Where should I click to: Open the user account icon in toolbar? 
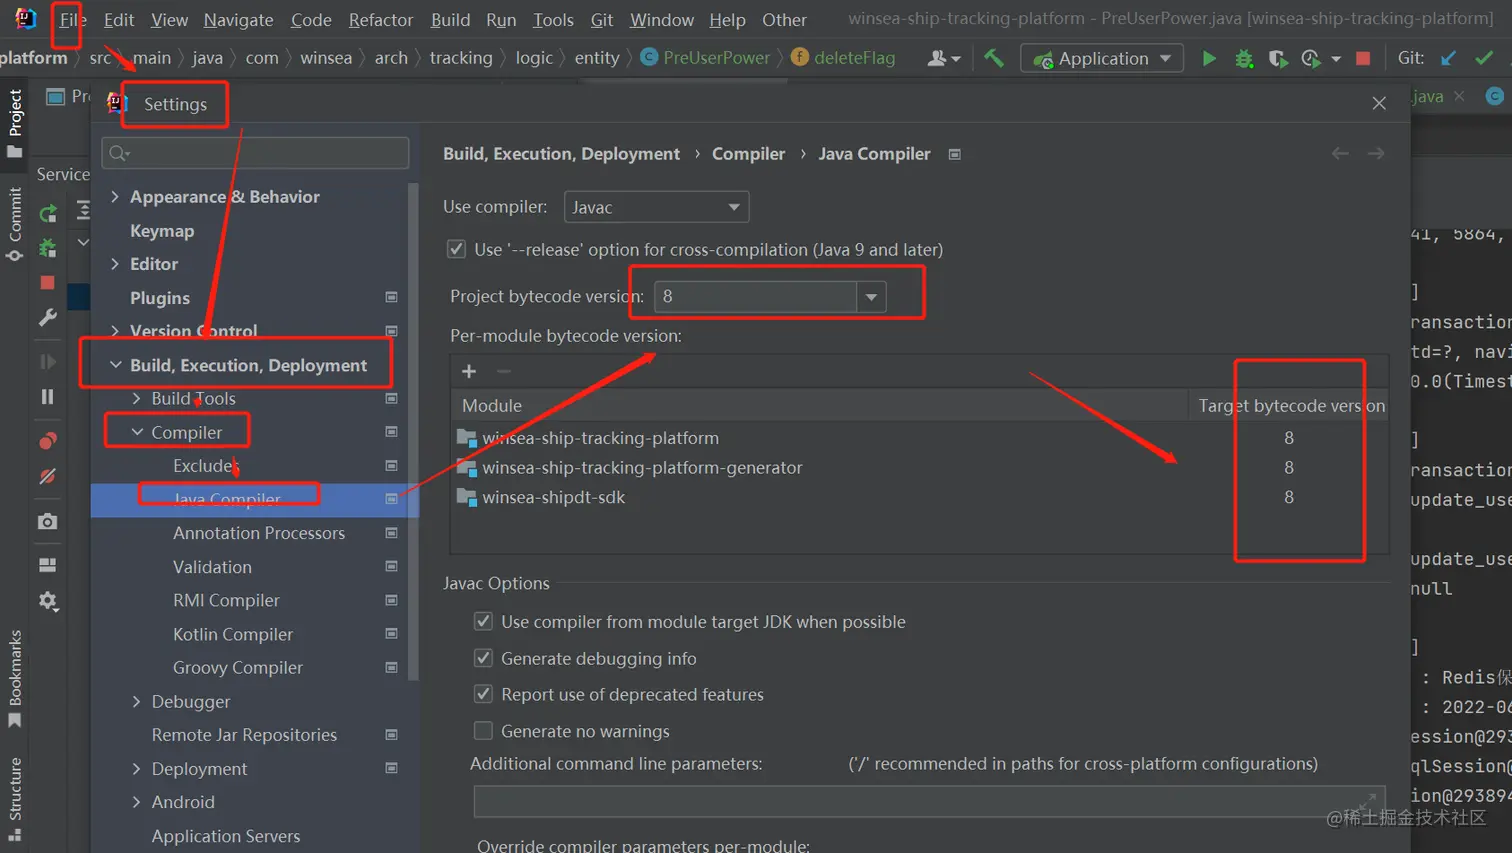943,58
